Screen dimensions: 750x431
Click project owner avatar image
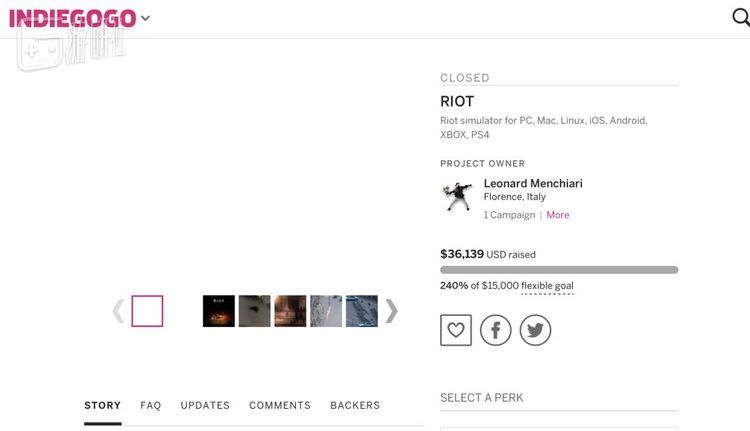click(457, 196)
